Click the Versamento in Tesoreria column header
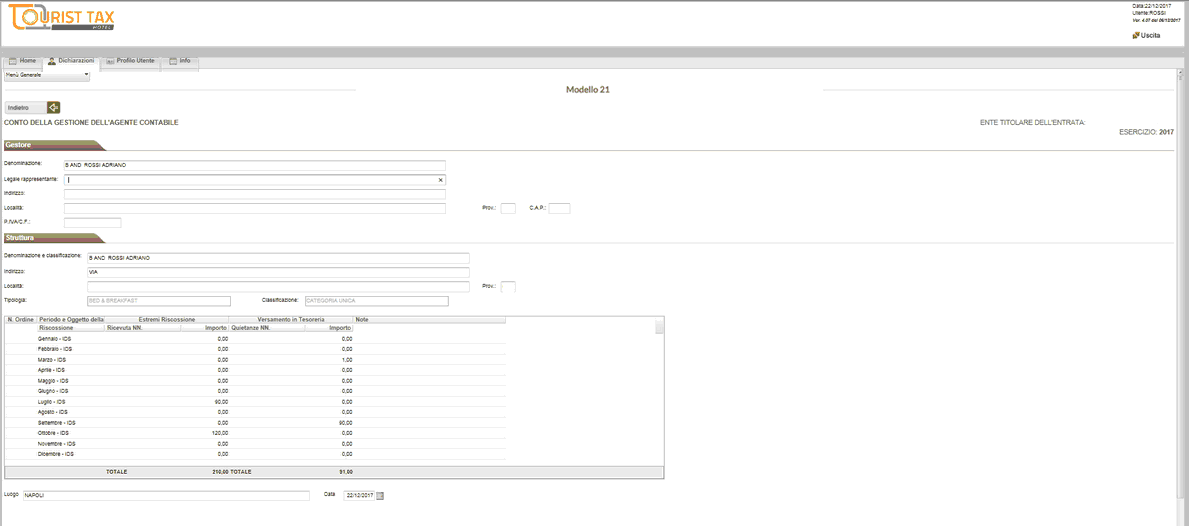 pos(291,320)
